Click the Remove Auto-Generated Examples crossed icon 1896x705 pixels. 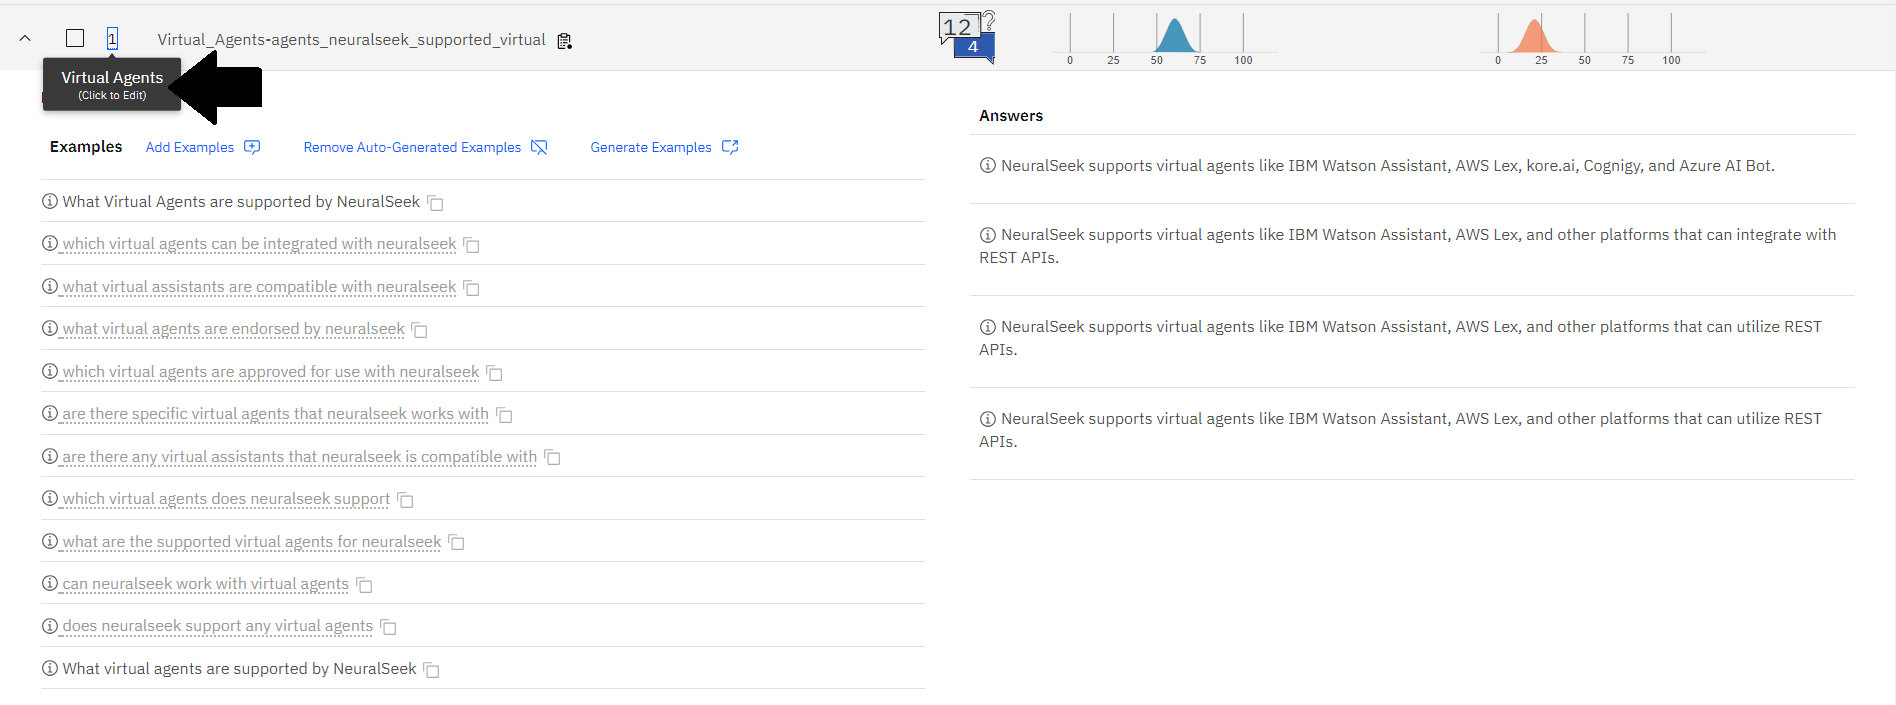click(x=539, y=147)
